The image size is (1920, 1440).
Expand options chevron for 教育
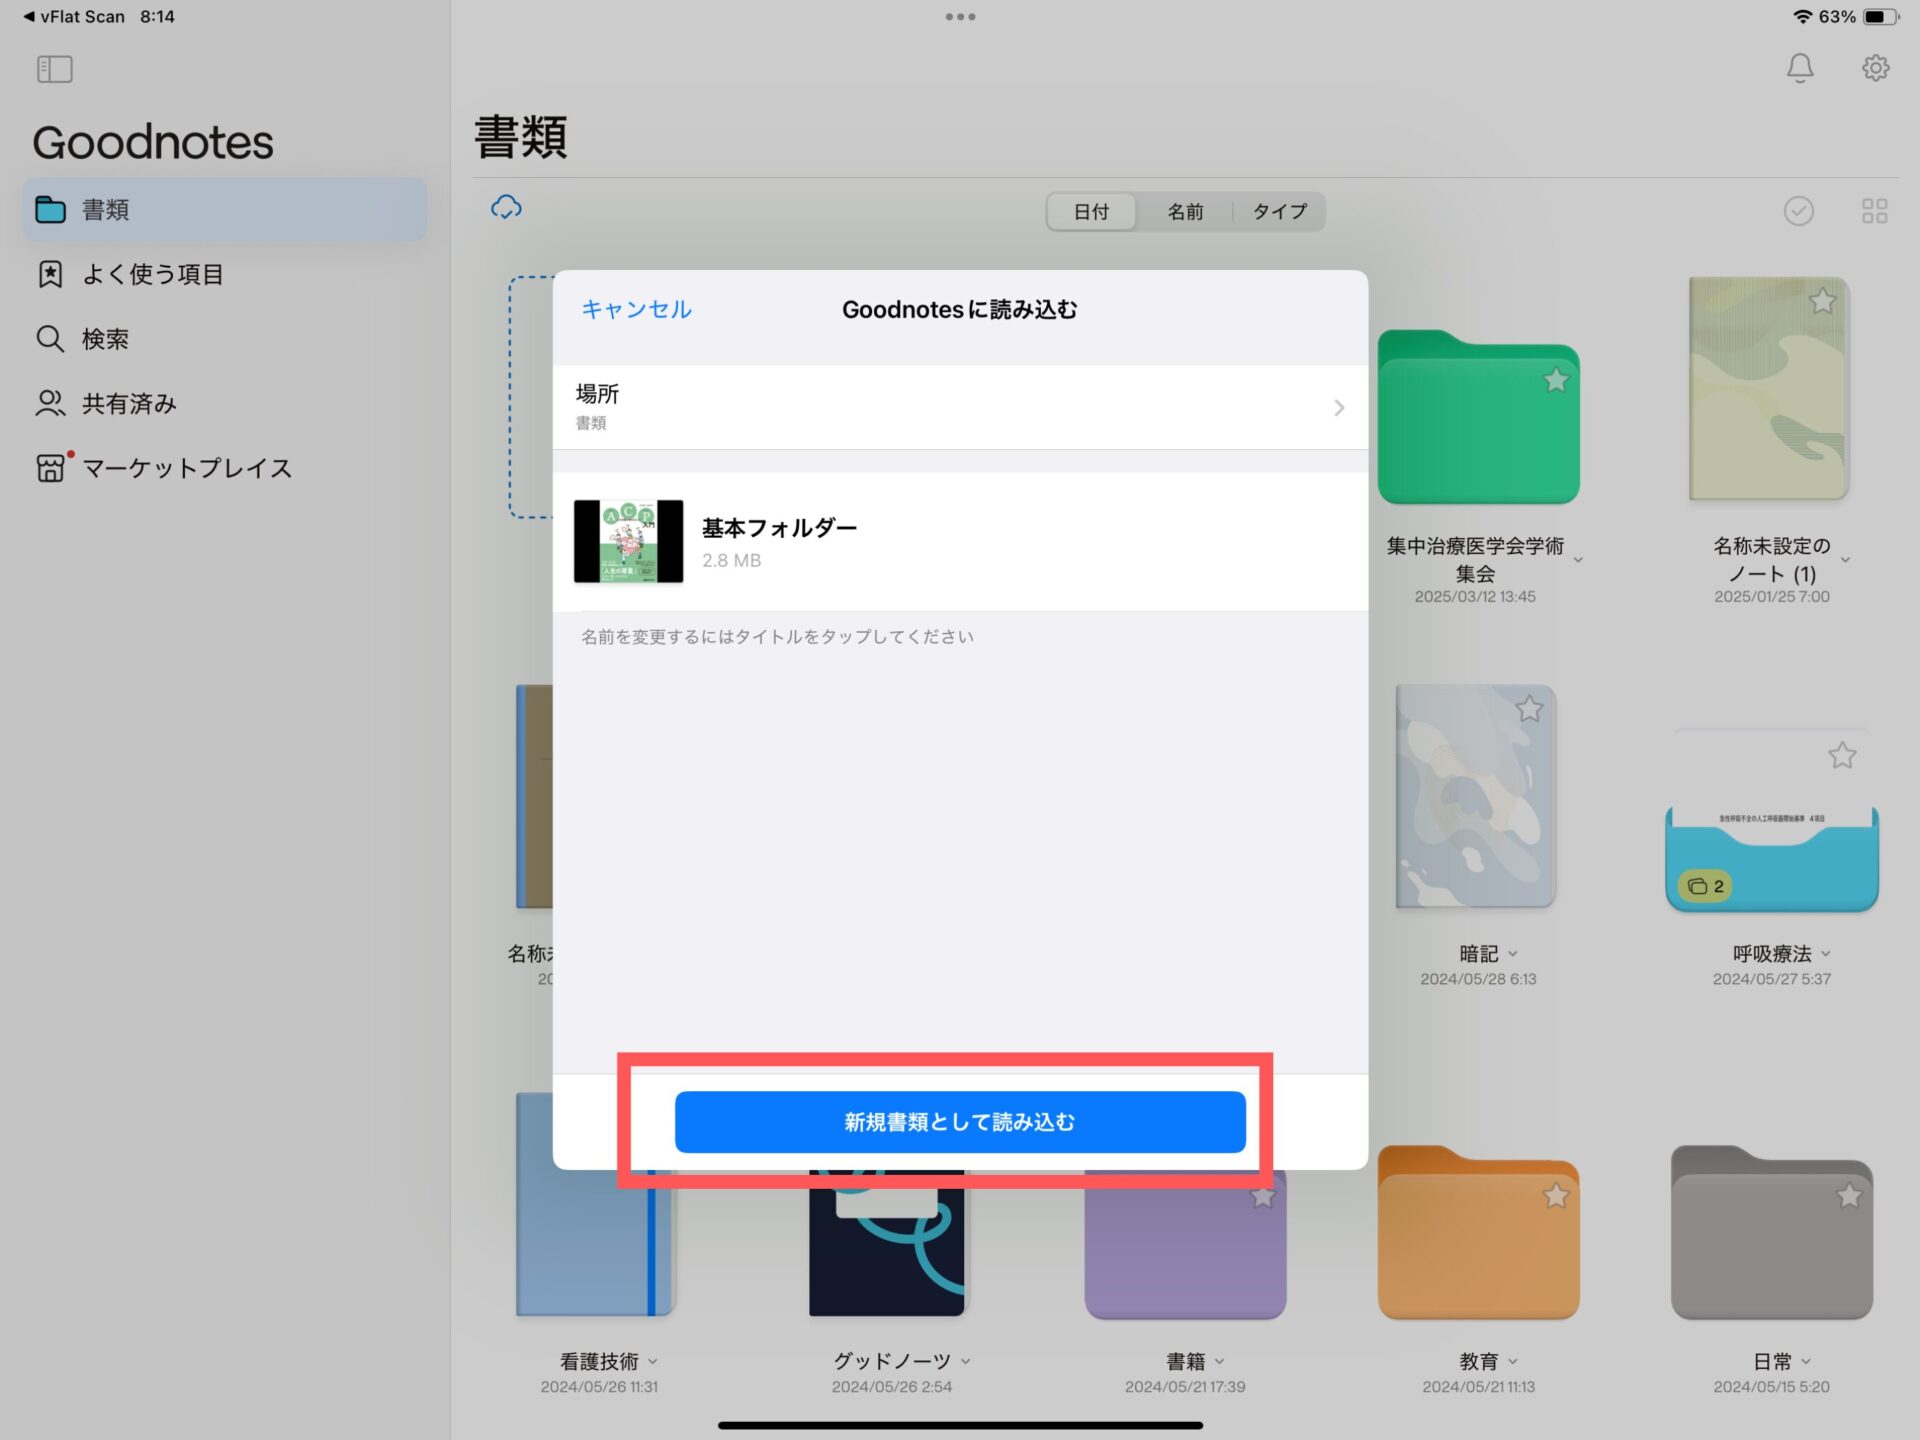click(1513, 1361)
